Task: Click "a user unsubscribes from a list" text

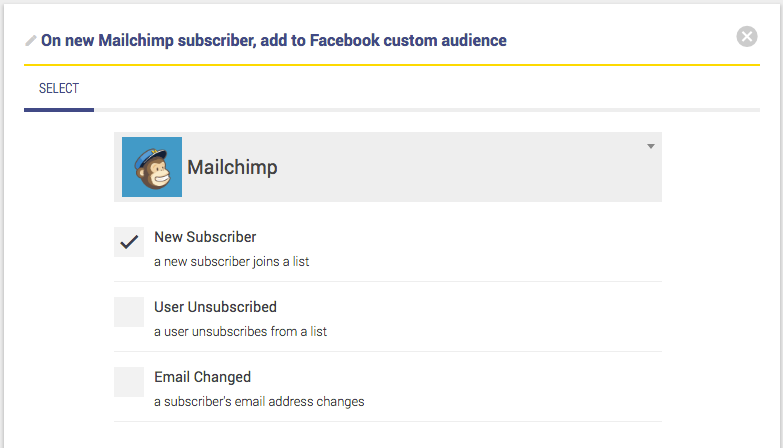Action: [x=240, y=332]
